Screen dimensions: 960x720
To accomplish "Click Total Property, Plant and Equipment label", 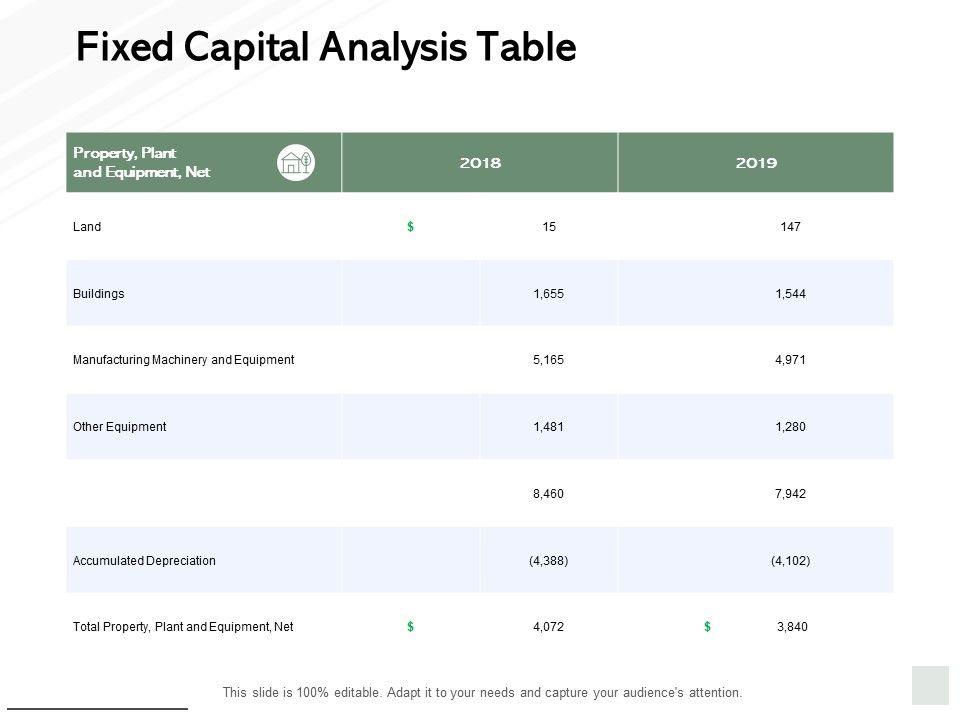I will pos(183,627).
